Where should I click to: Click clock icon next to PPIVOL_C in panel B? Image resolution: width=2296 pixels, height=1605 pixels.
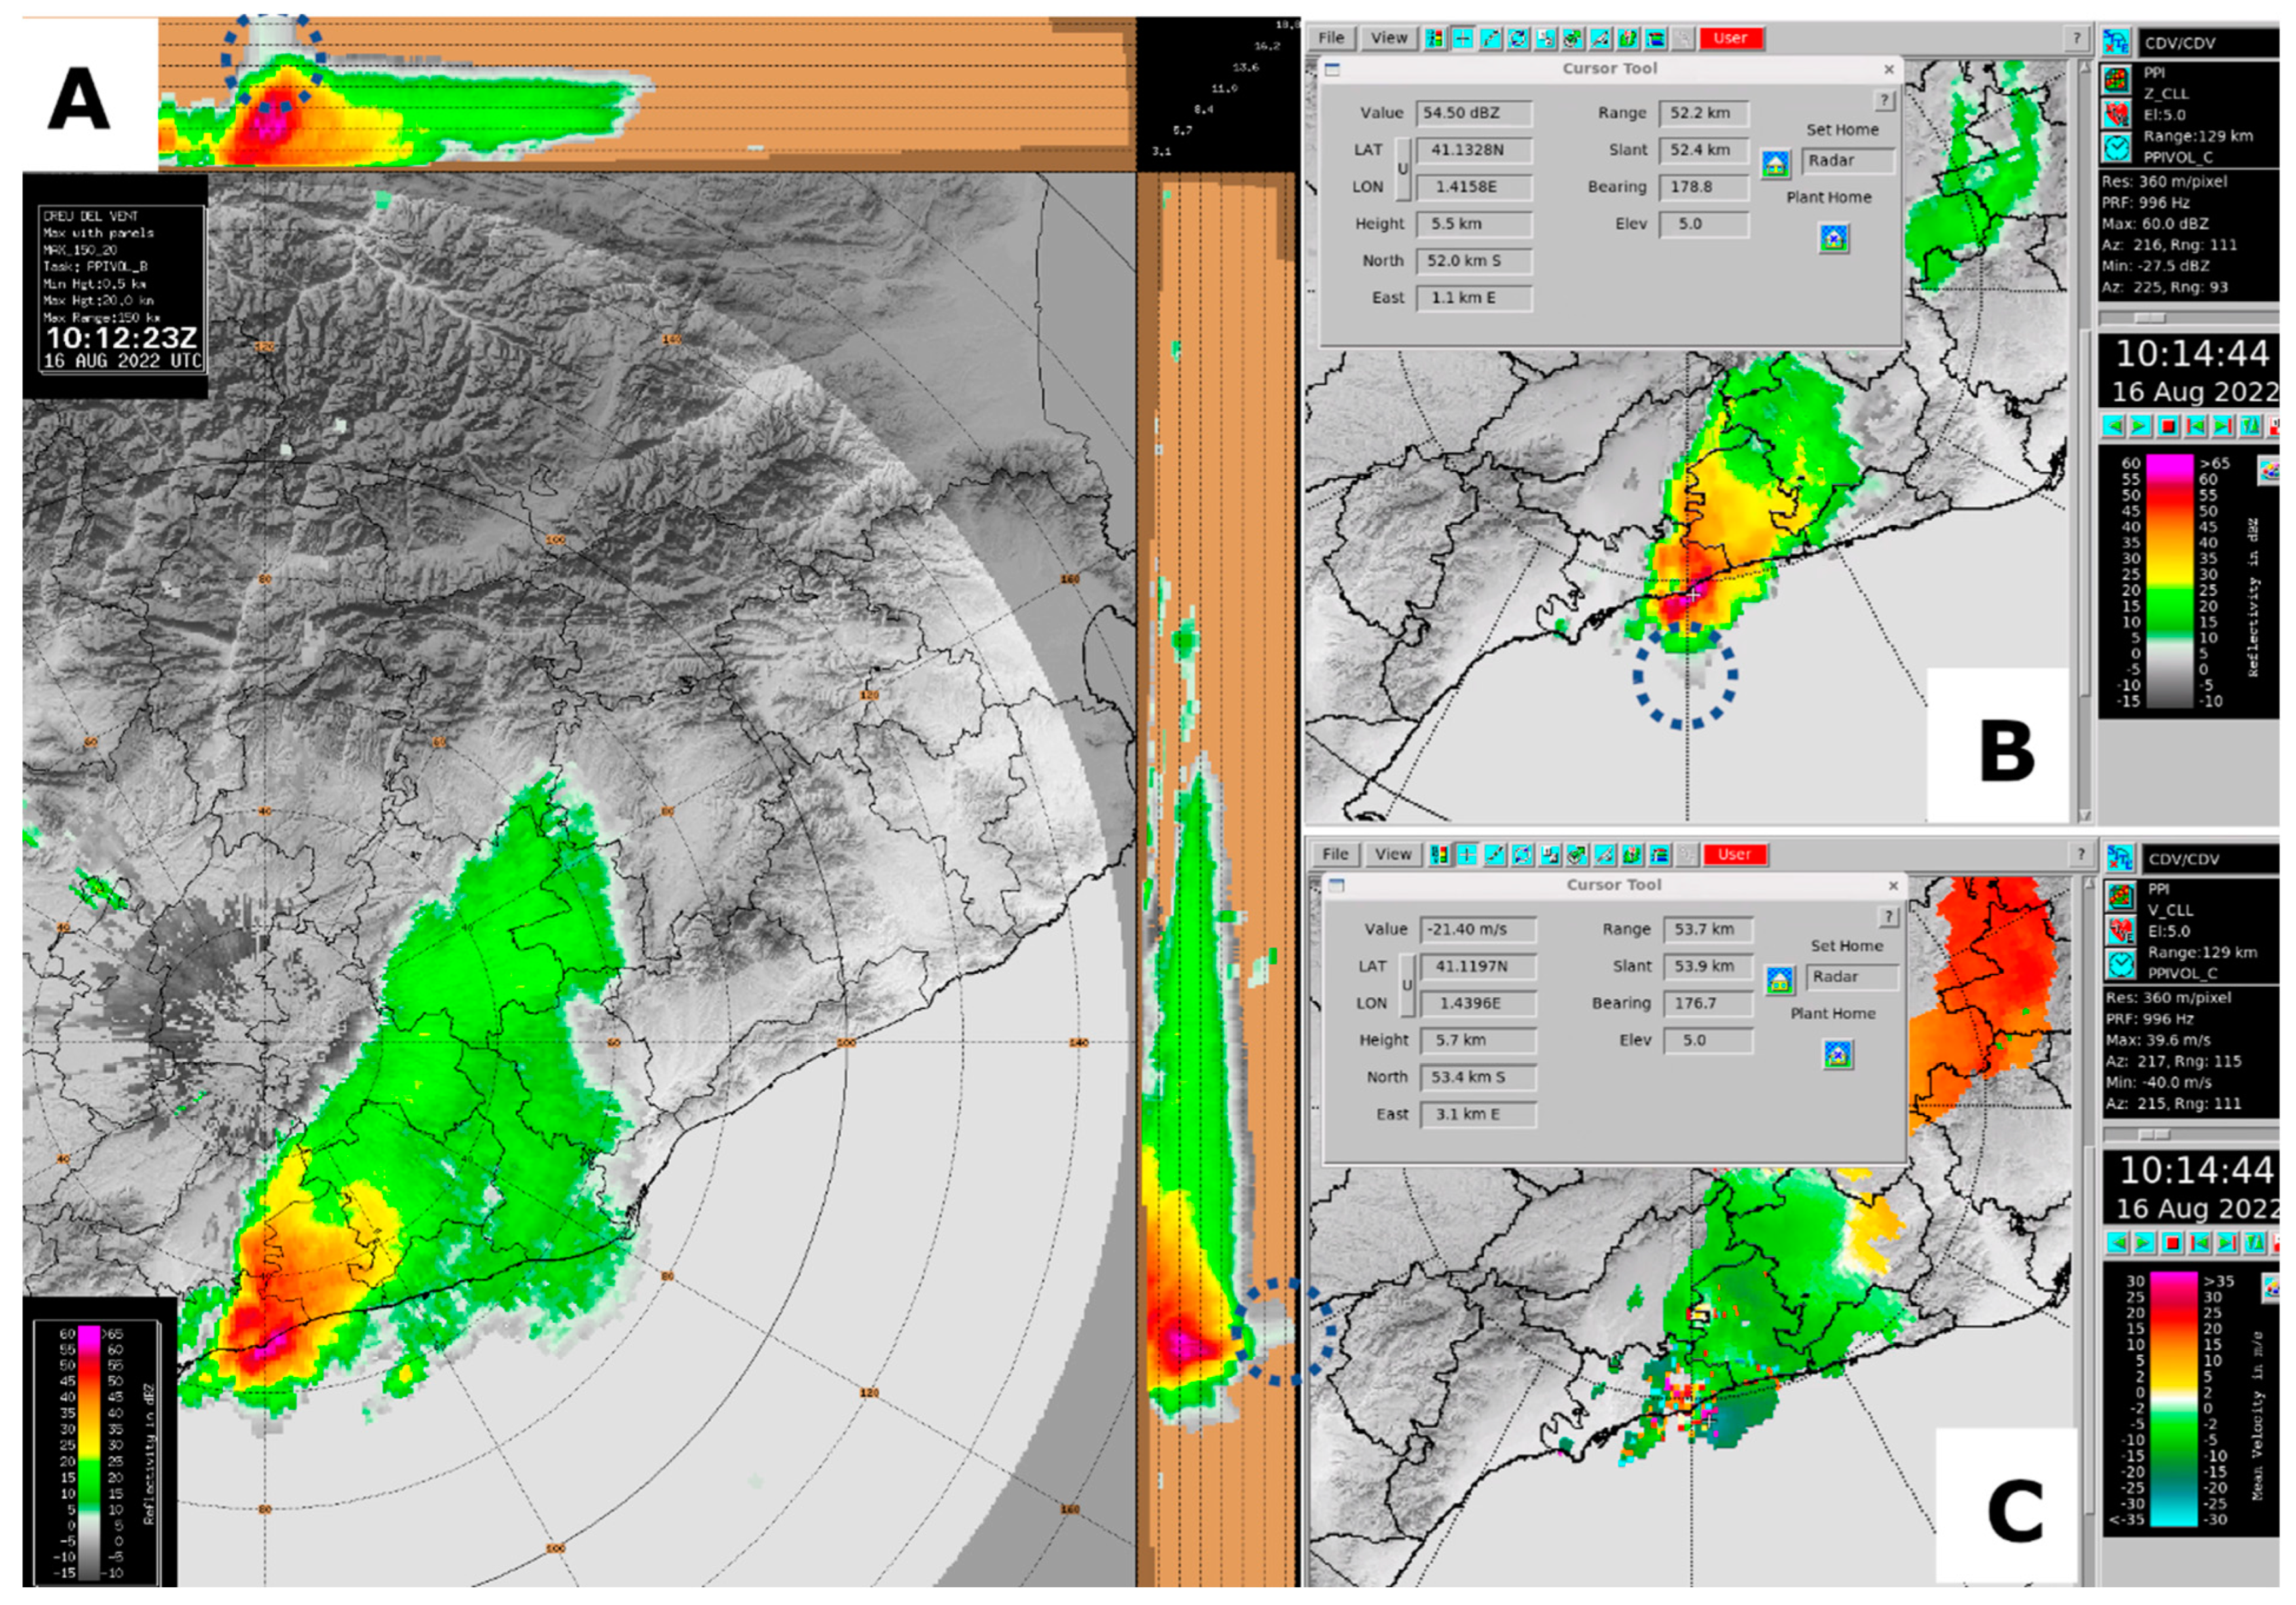[x=2116, y=148]
